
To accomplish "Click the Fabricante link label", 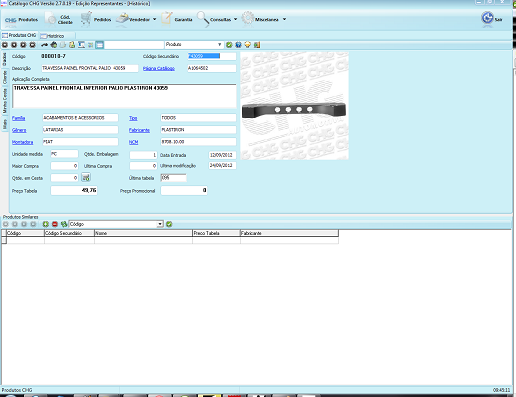I will click(139, 130).
